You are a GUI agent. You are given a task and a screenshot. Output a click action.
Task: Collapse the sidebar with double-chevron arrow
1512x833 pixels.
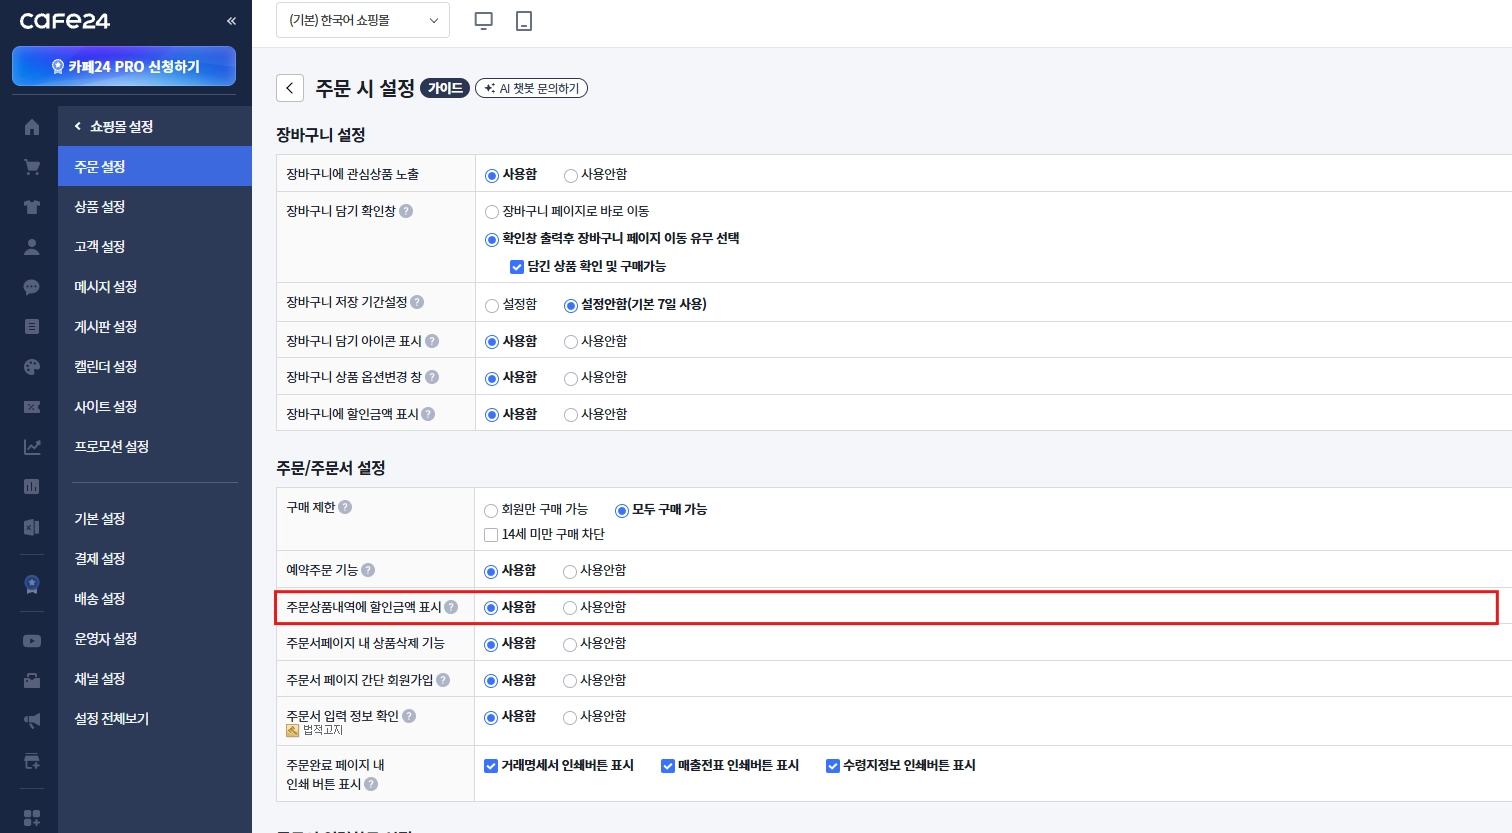coord(231,21)
